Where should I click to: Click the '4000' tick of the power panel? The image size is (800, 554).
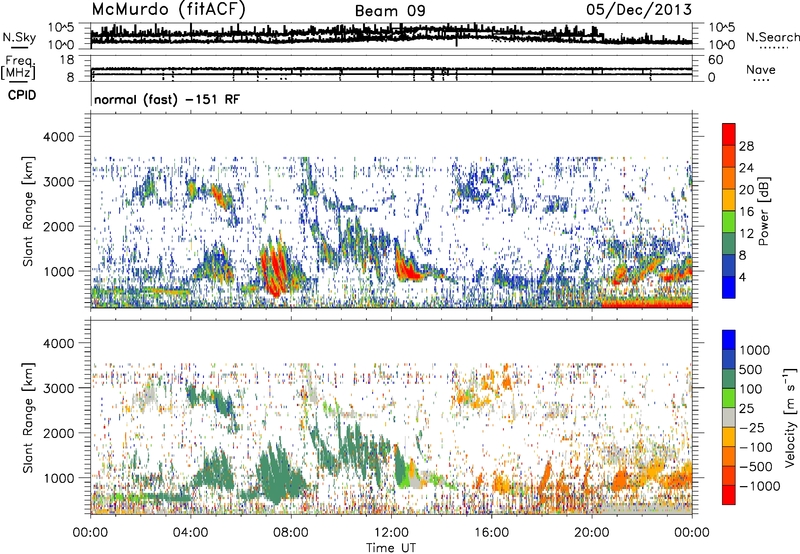click(x=58, y=137)
